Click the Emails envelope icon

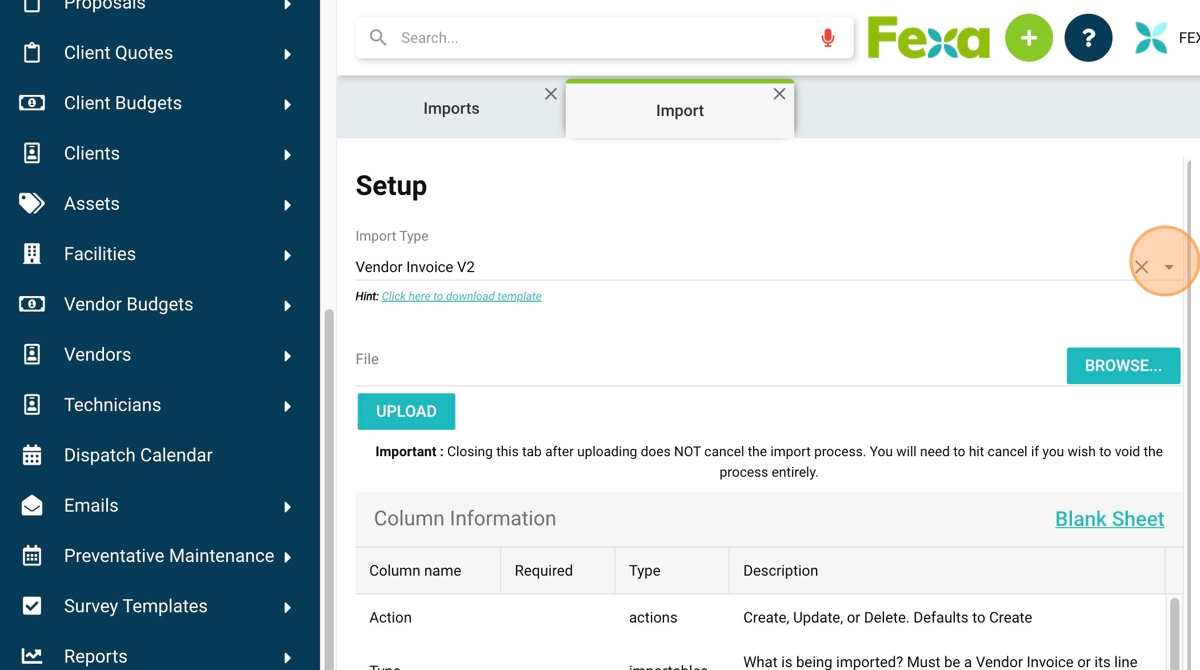(x=32, y=506)
